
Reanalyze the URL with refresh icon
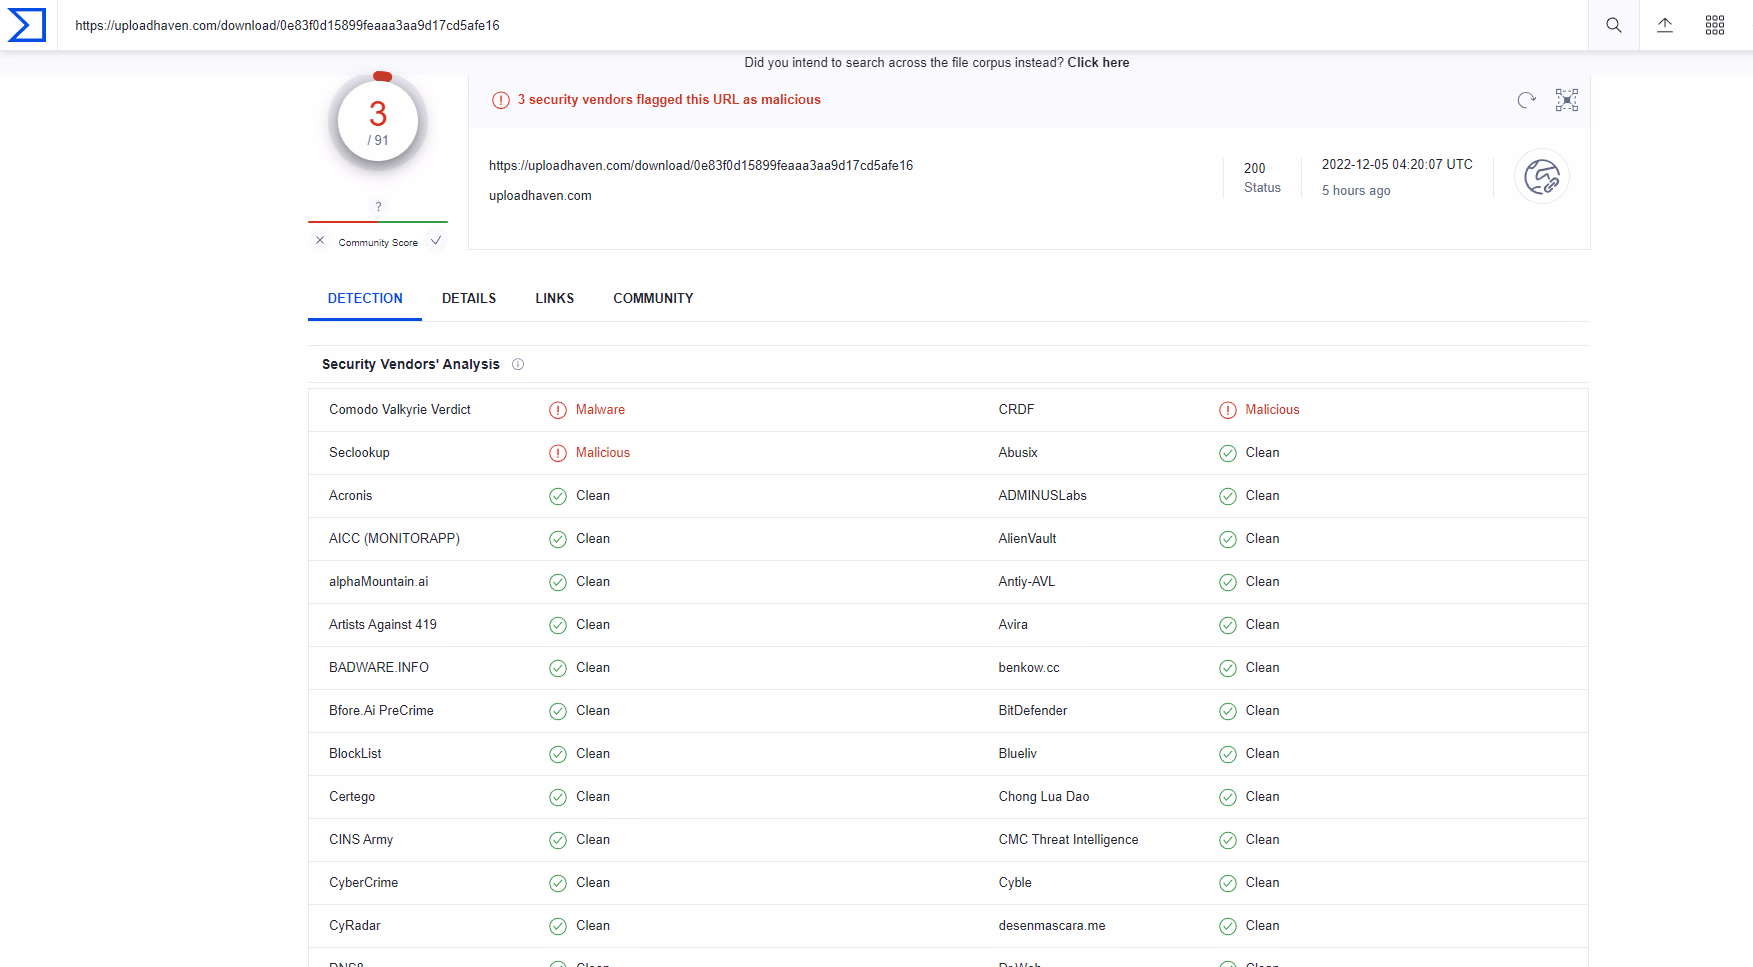pyautogui.click(x=1526, y=100)
